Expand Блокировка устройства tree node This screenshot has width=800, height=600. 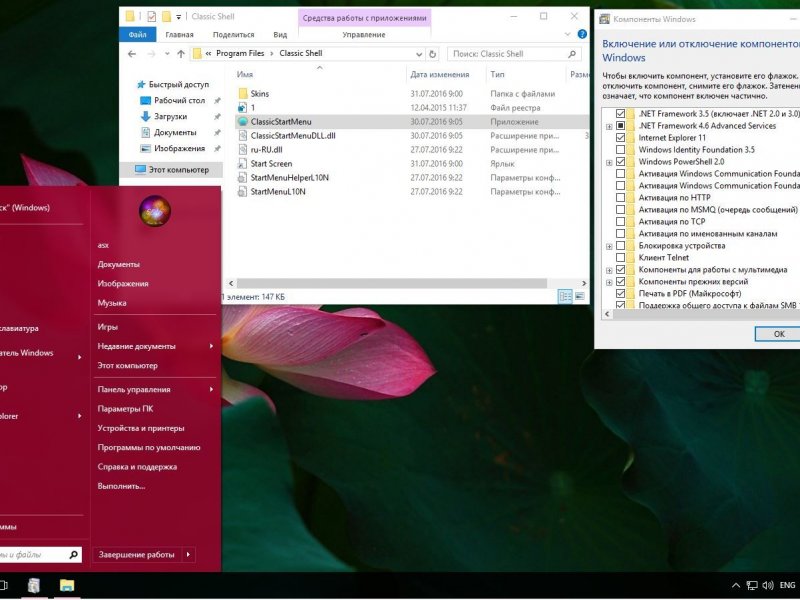609,246
